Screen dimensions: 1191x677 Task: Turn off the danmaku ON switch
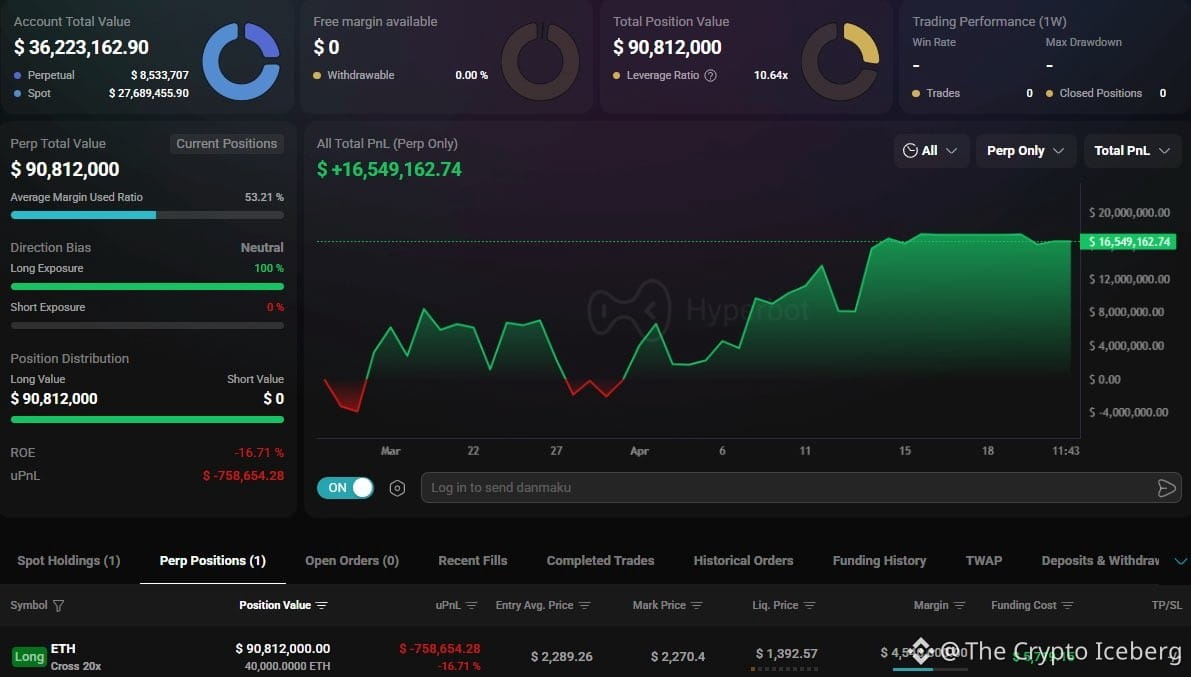pyautogui.click(x=346, y=488)
